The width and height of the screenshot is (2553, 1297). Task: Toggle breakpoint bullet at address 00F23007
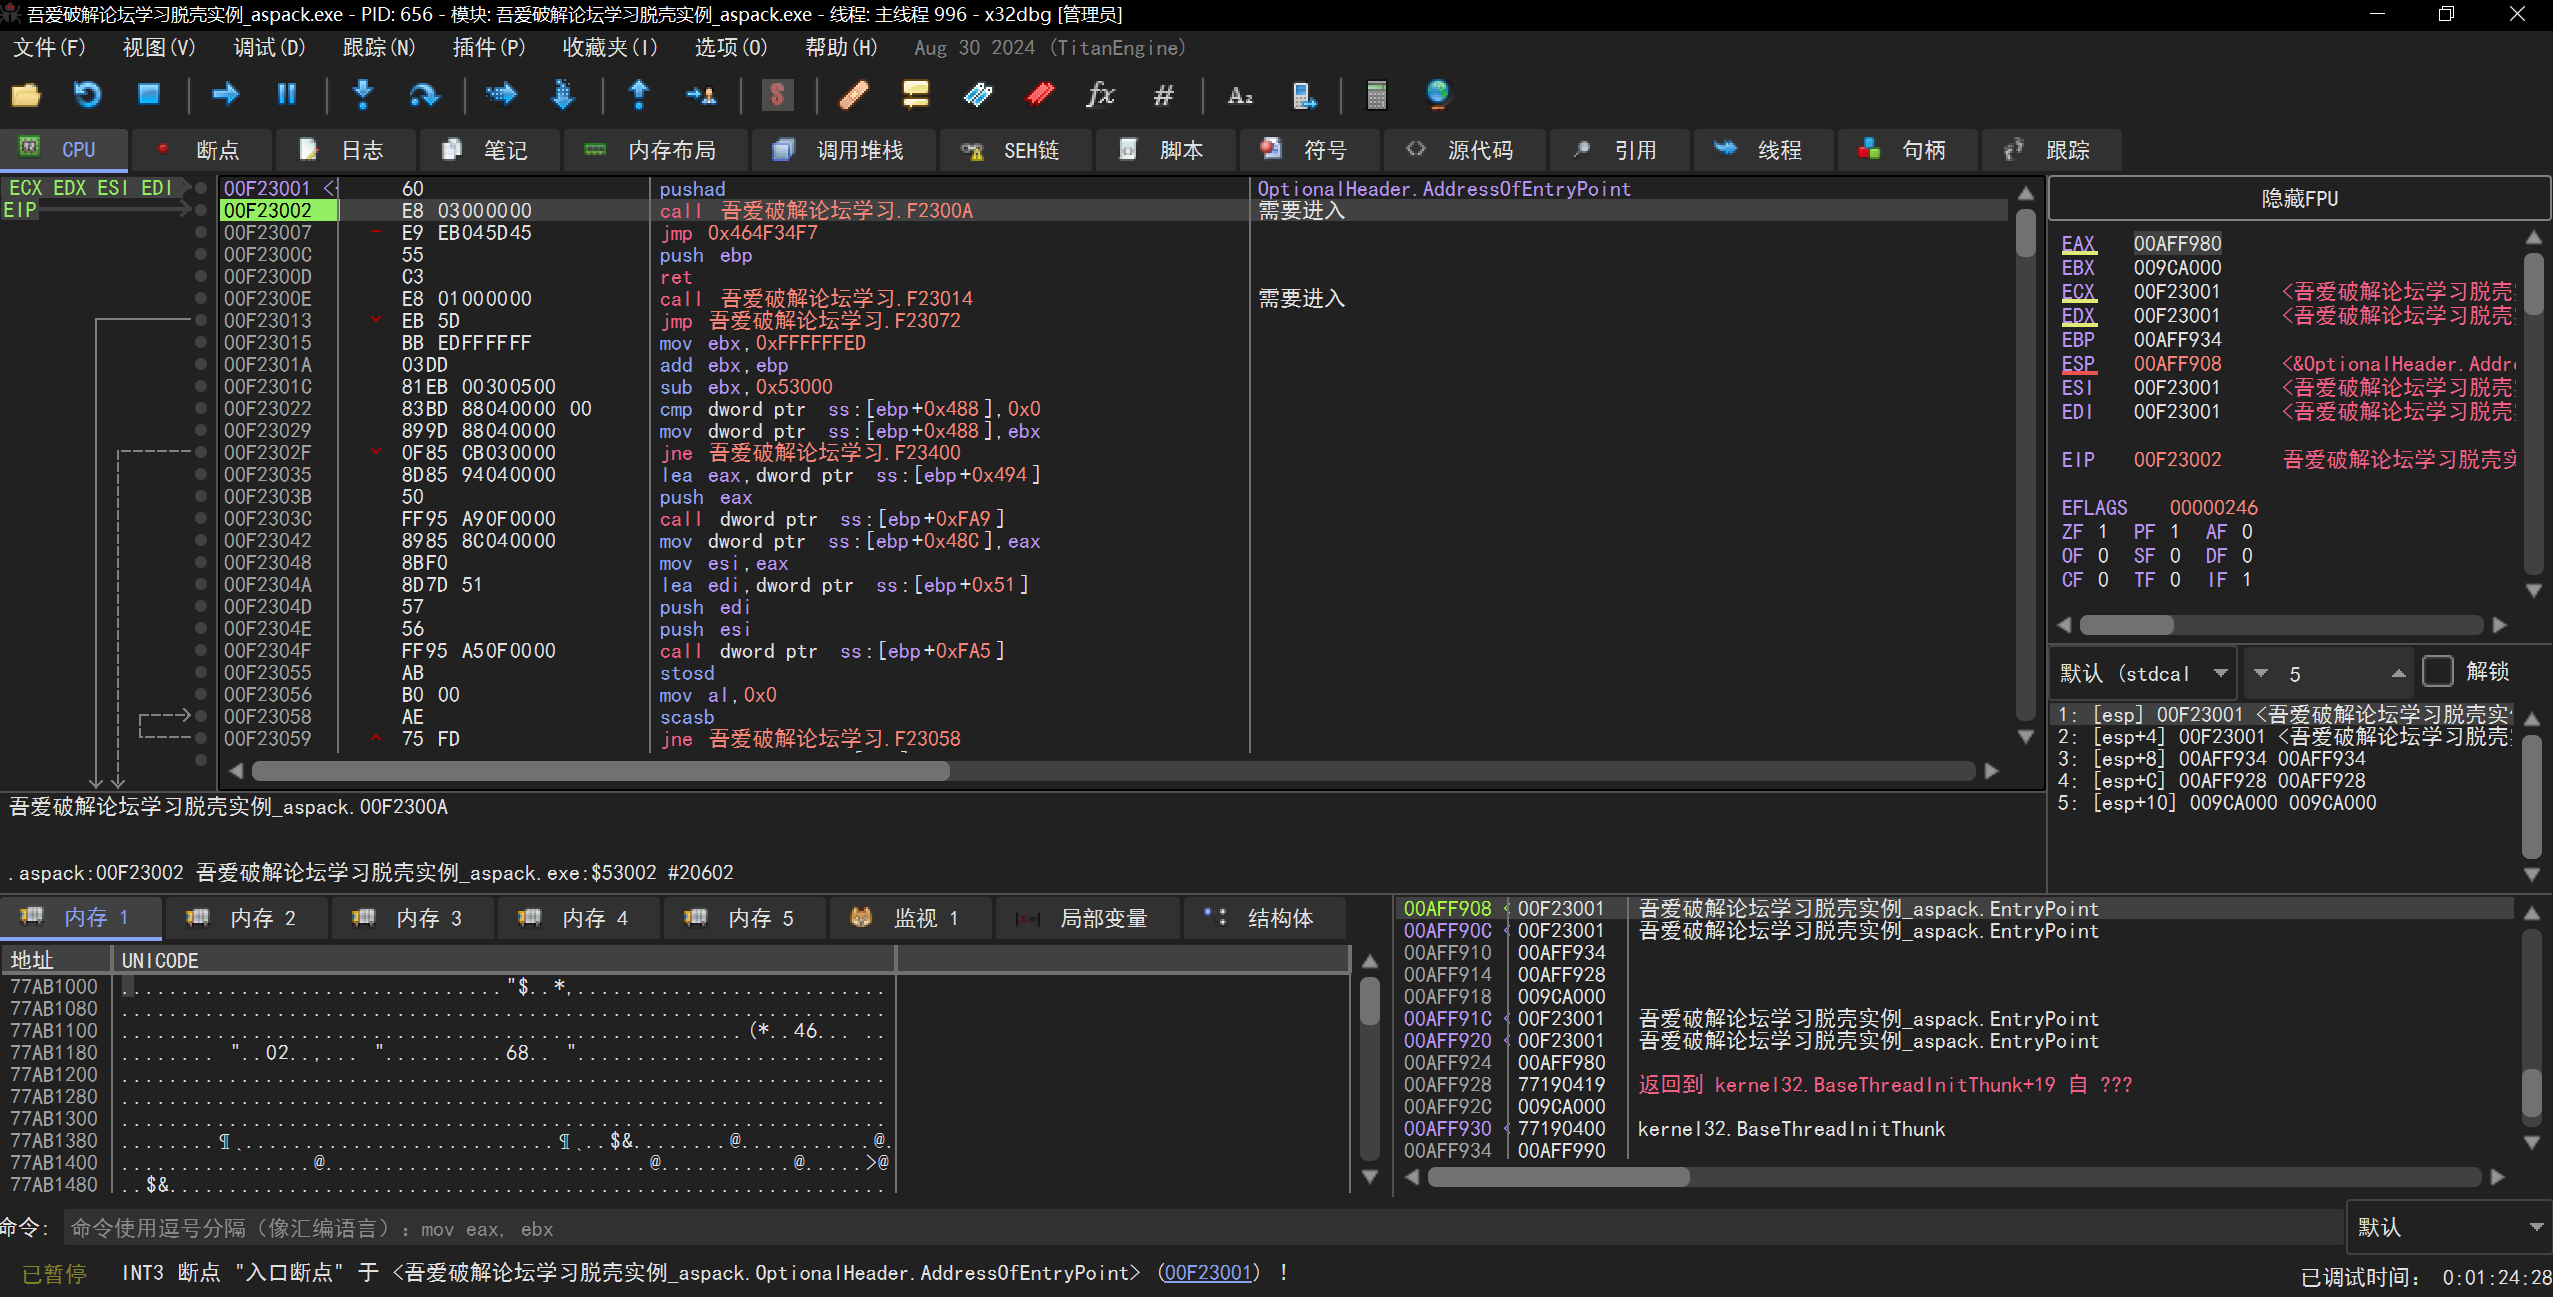point(201,232)
